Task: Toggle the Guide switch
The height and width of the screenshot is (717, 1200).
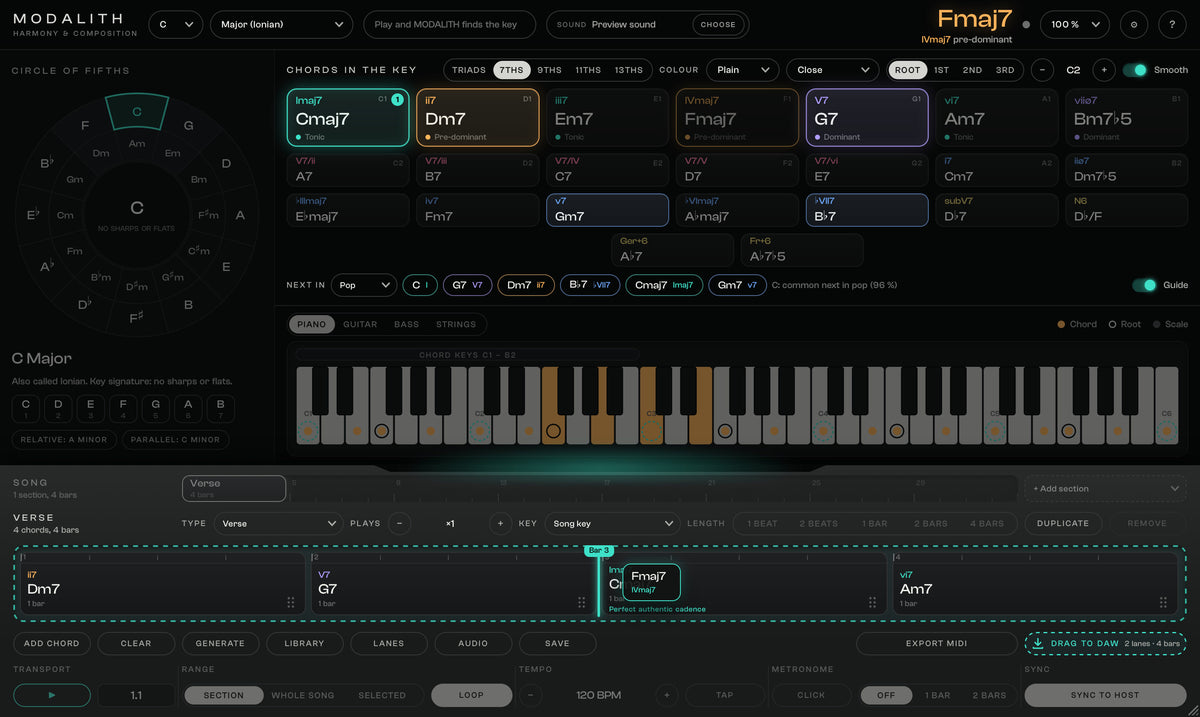Action: click(x=1144, y=285)
